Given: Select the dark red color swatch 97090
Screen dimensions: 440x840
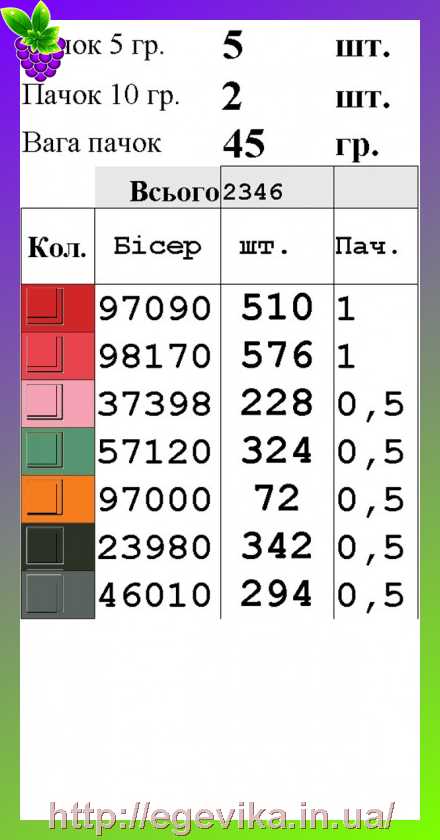Looking at the screenshot, I should 58,308.
